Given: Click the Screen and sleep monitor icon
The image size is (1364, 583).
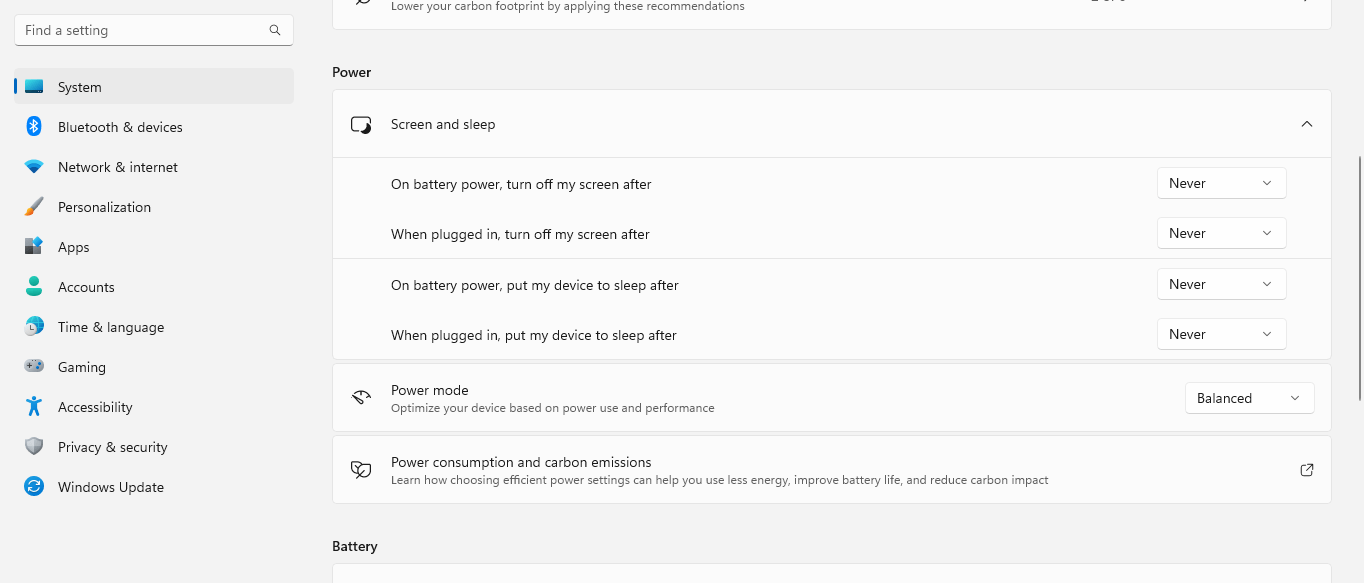Looking at the screenshot, I should tap(360, 124).
